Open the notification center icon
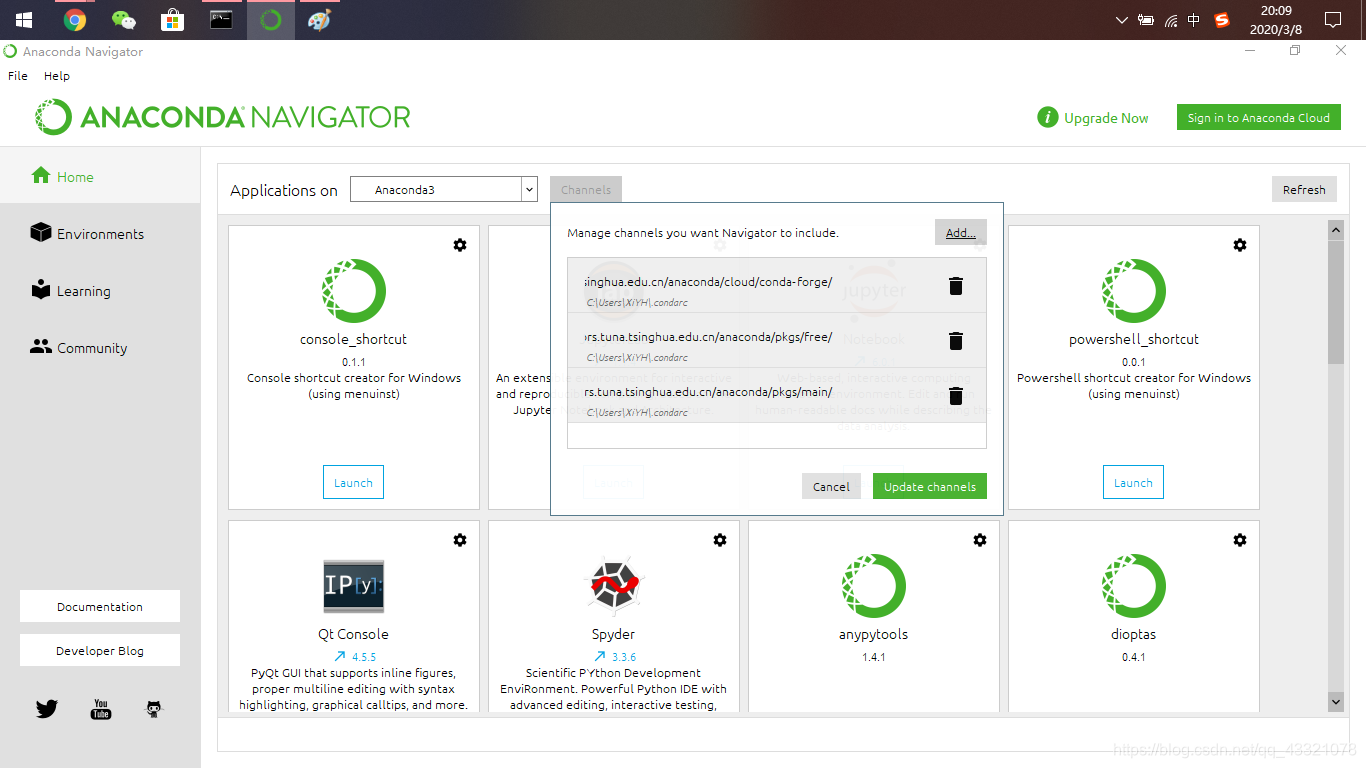Screen dimensions: 1366x768 tap(1333, 20)
